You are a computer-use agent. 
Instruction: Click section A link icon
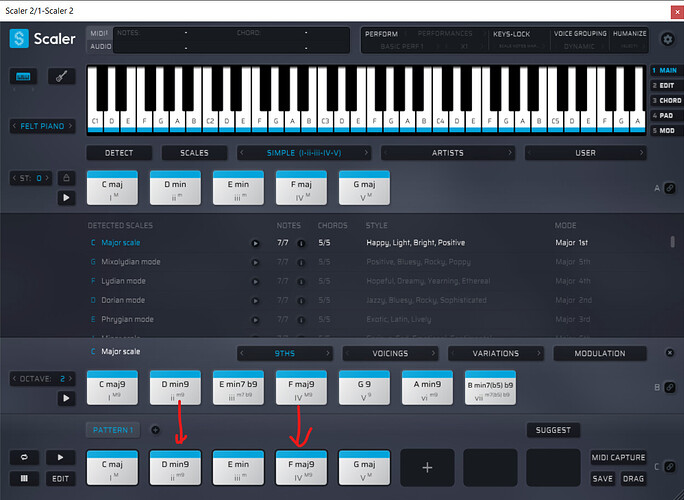[670, 188]
